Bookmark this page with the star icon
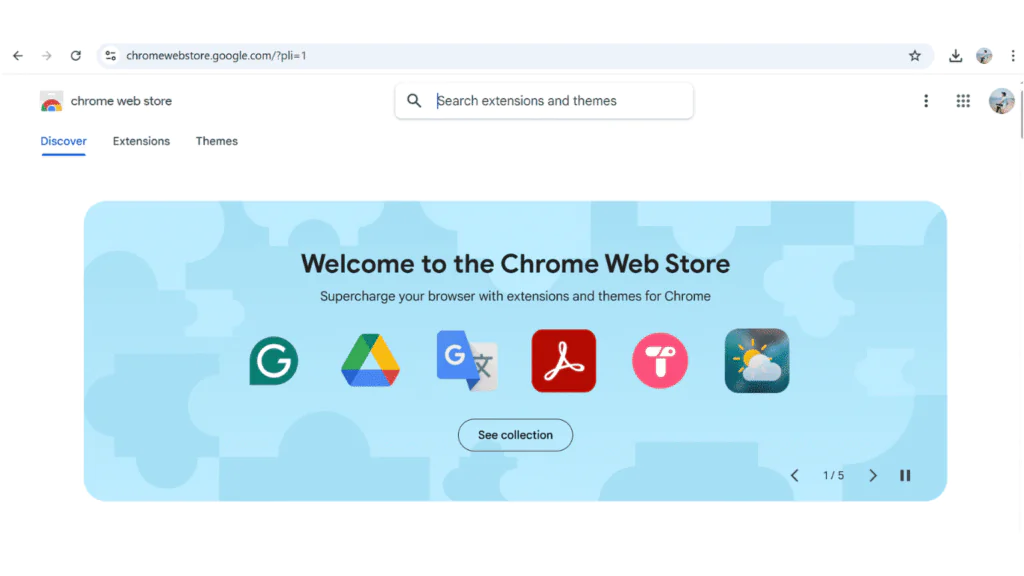 coord(914,56)
